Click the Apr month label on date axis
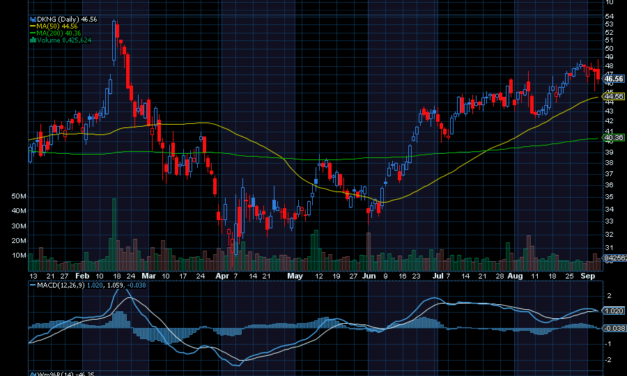Screen dimensions: 627x376 tap(222, 276)
